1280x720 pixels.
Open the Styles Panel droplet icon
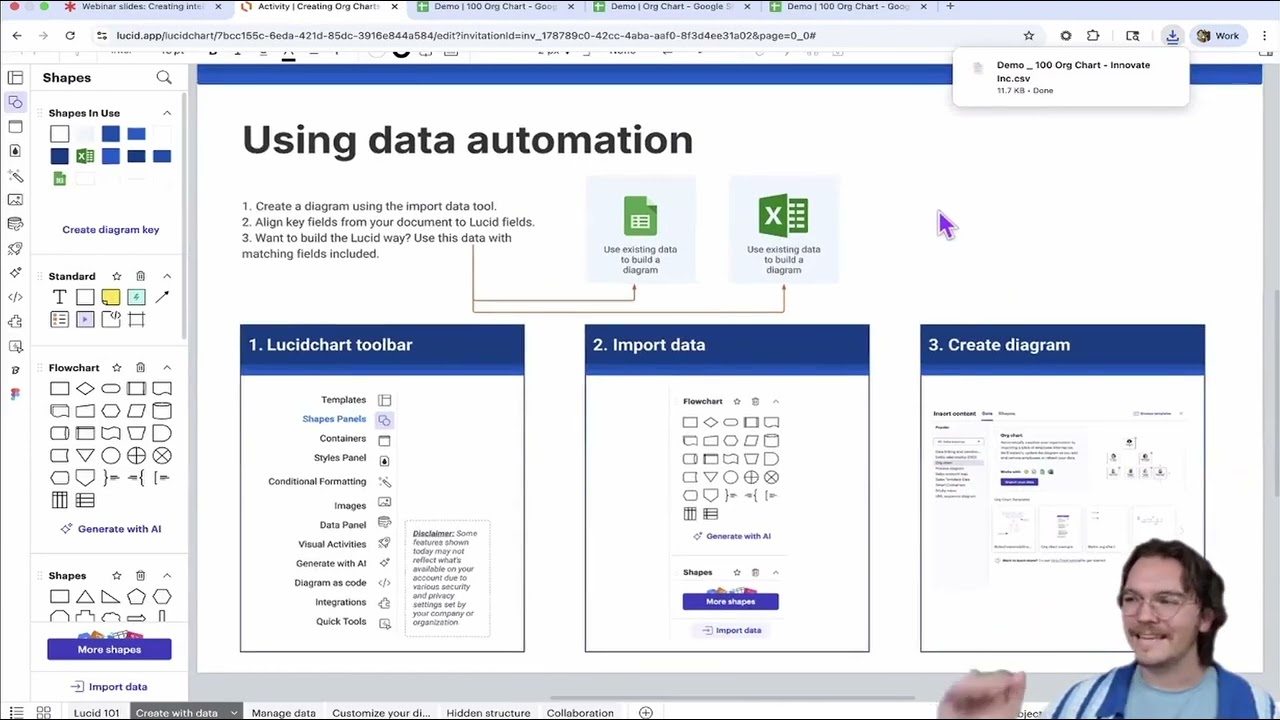tap(15, 150)
